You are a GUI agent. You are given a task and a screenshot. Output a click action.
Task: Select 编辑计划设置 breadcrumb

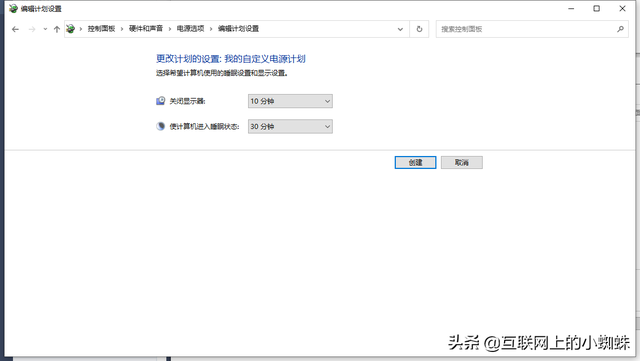tap(238, 29)
